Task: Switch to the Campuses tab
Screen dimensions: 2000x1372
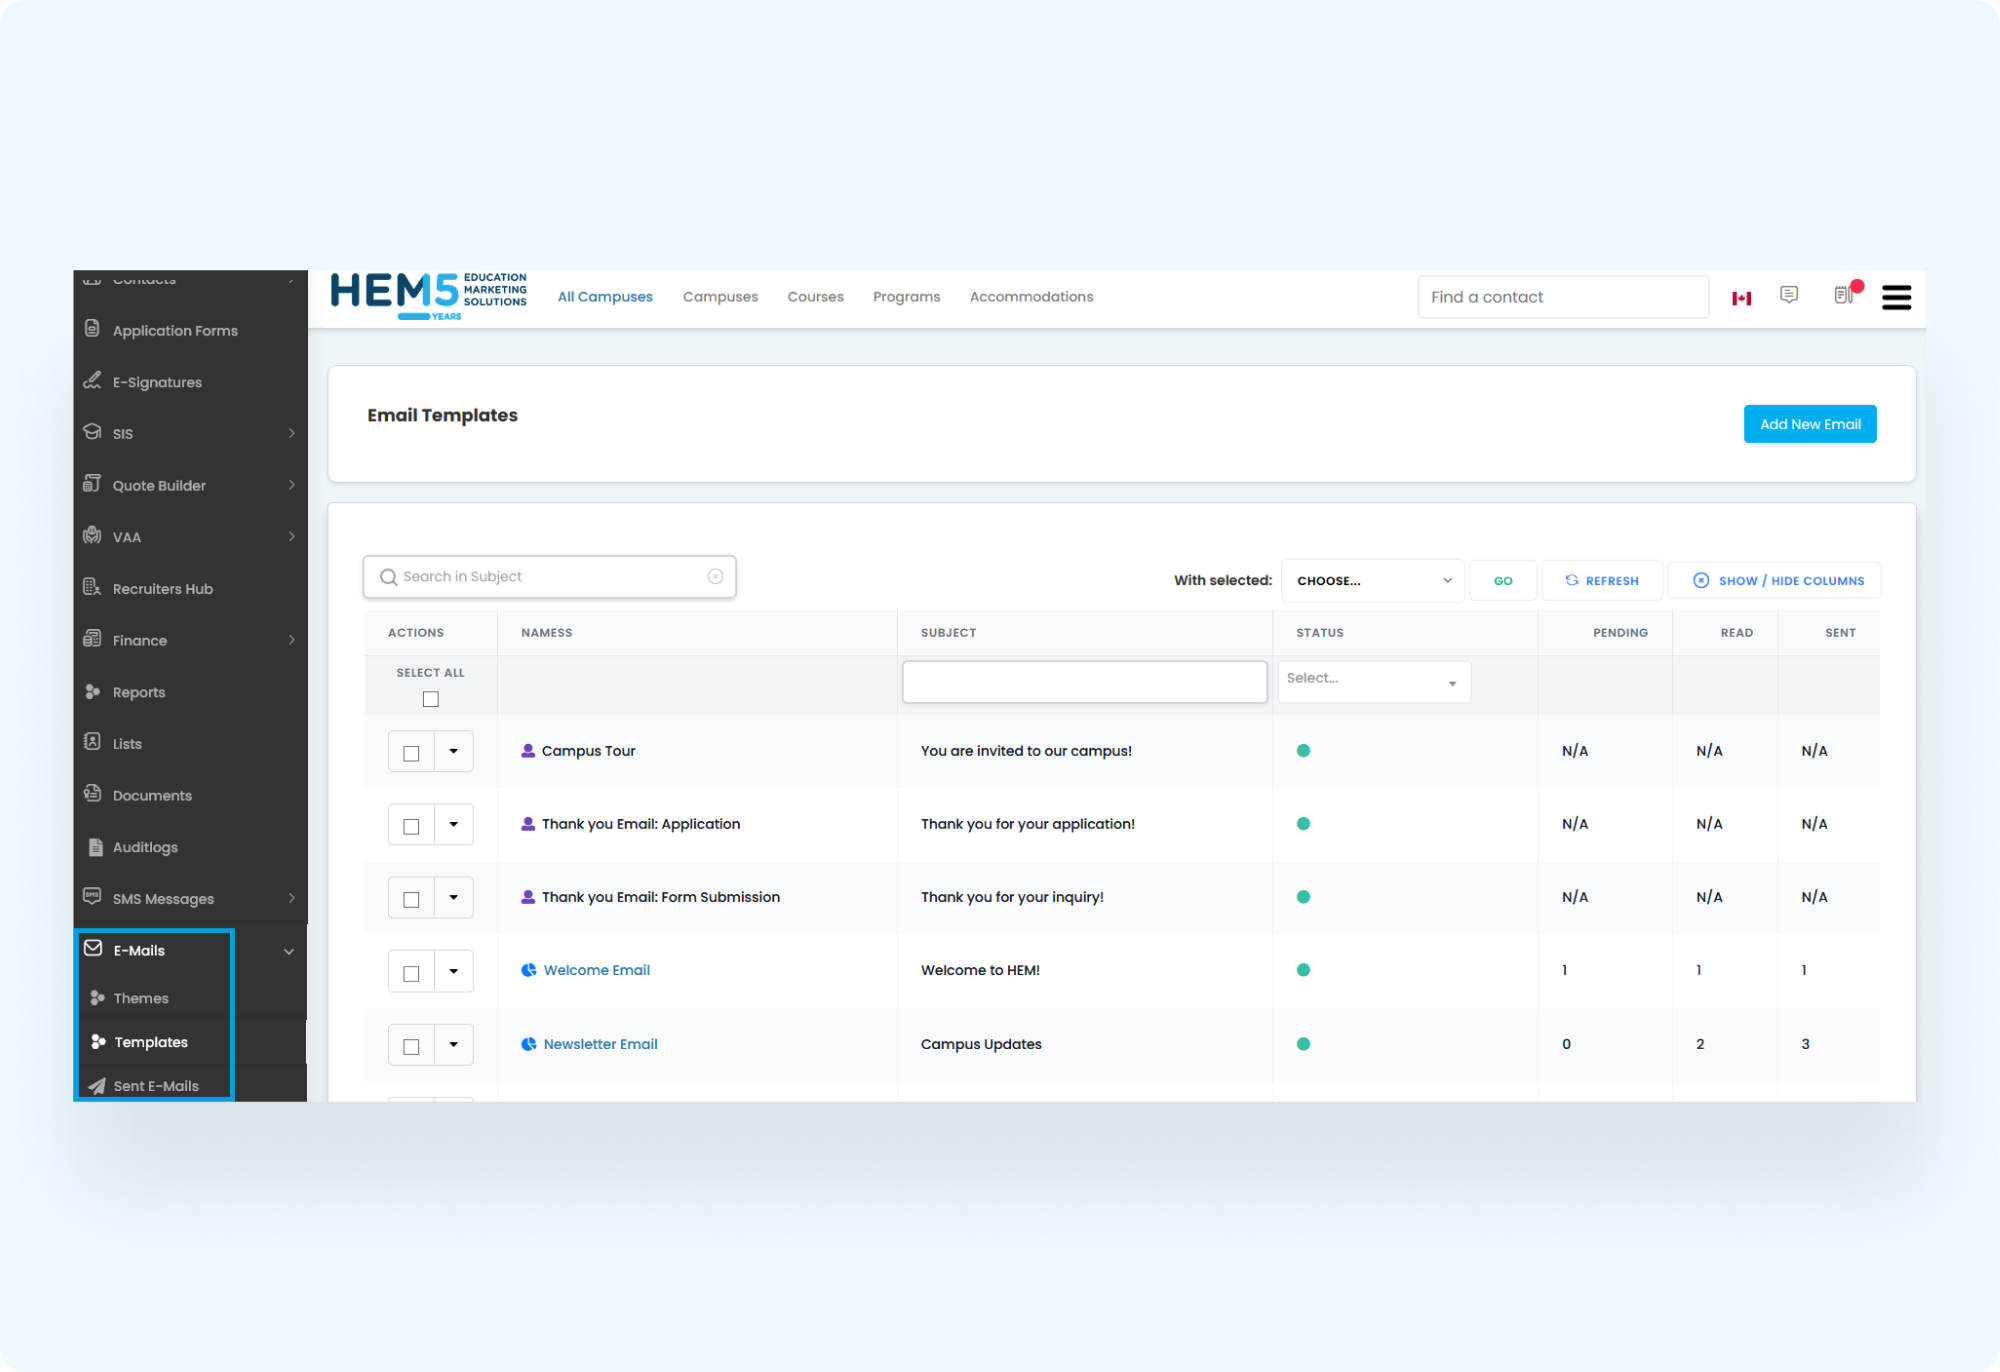Action: tap(720, 297)
